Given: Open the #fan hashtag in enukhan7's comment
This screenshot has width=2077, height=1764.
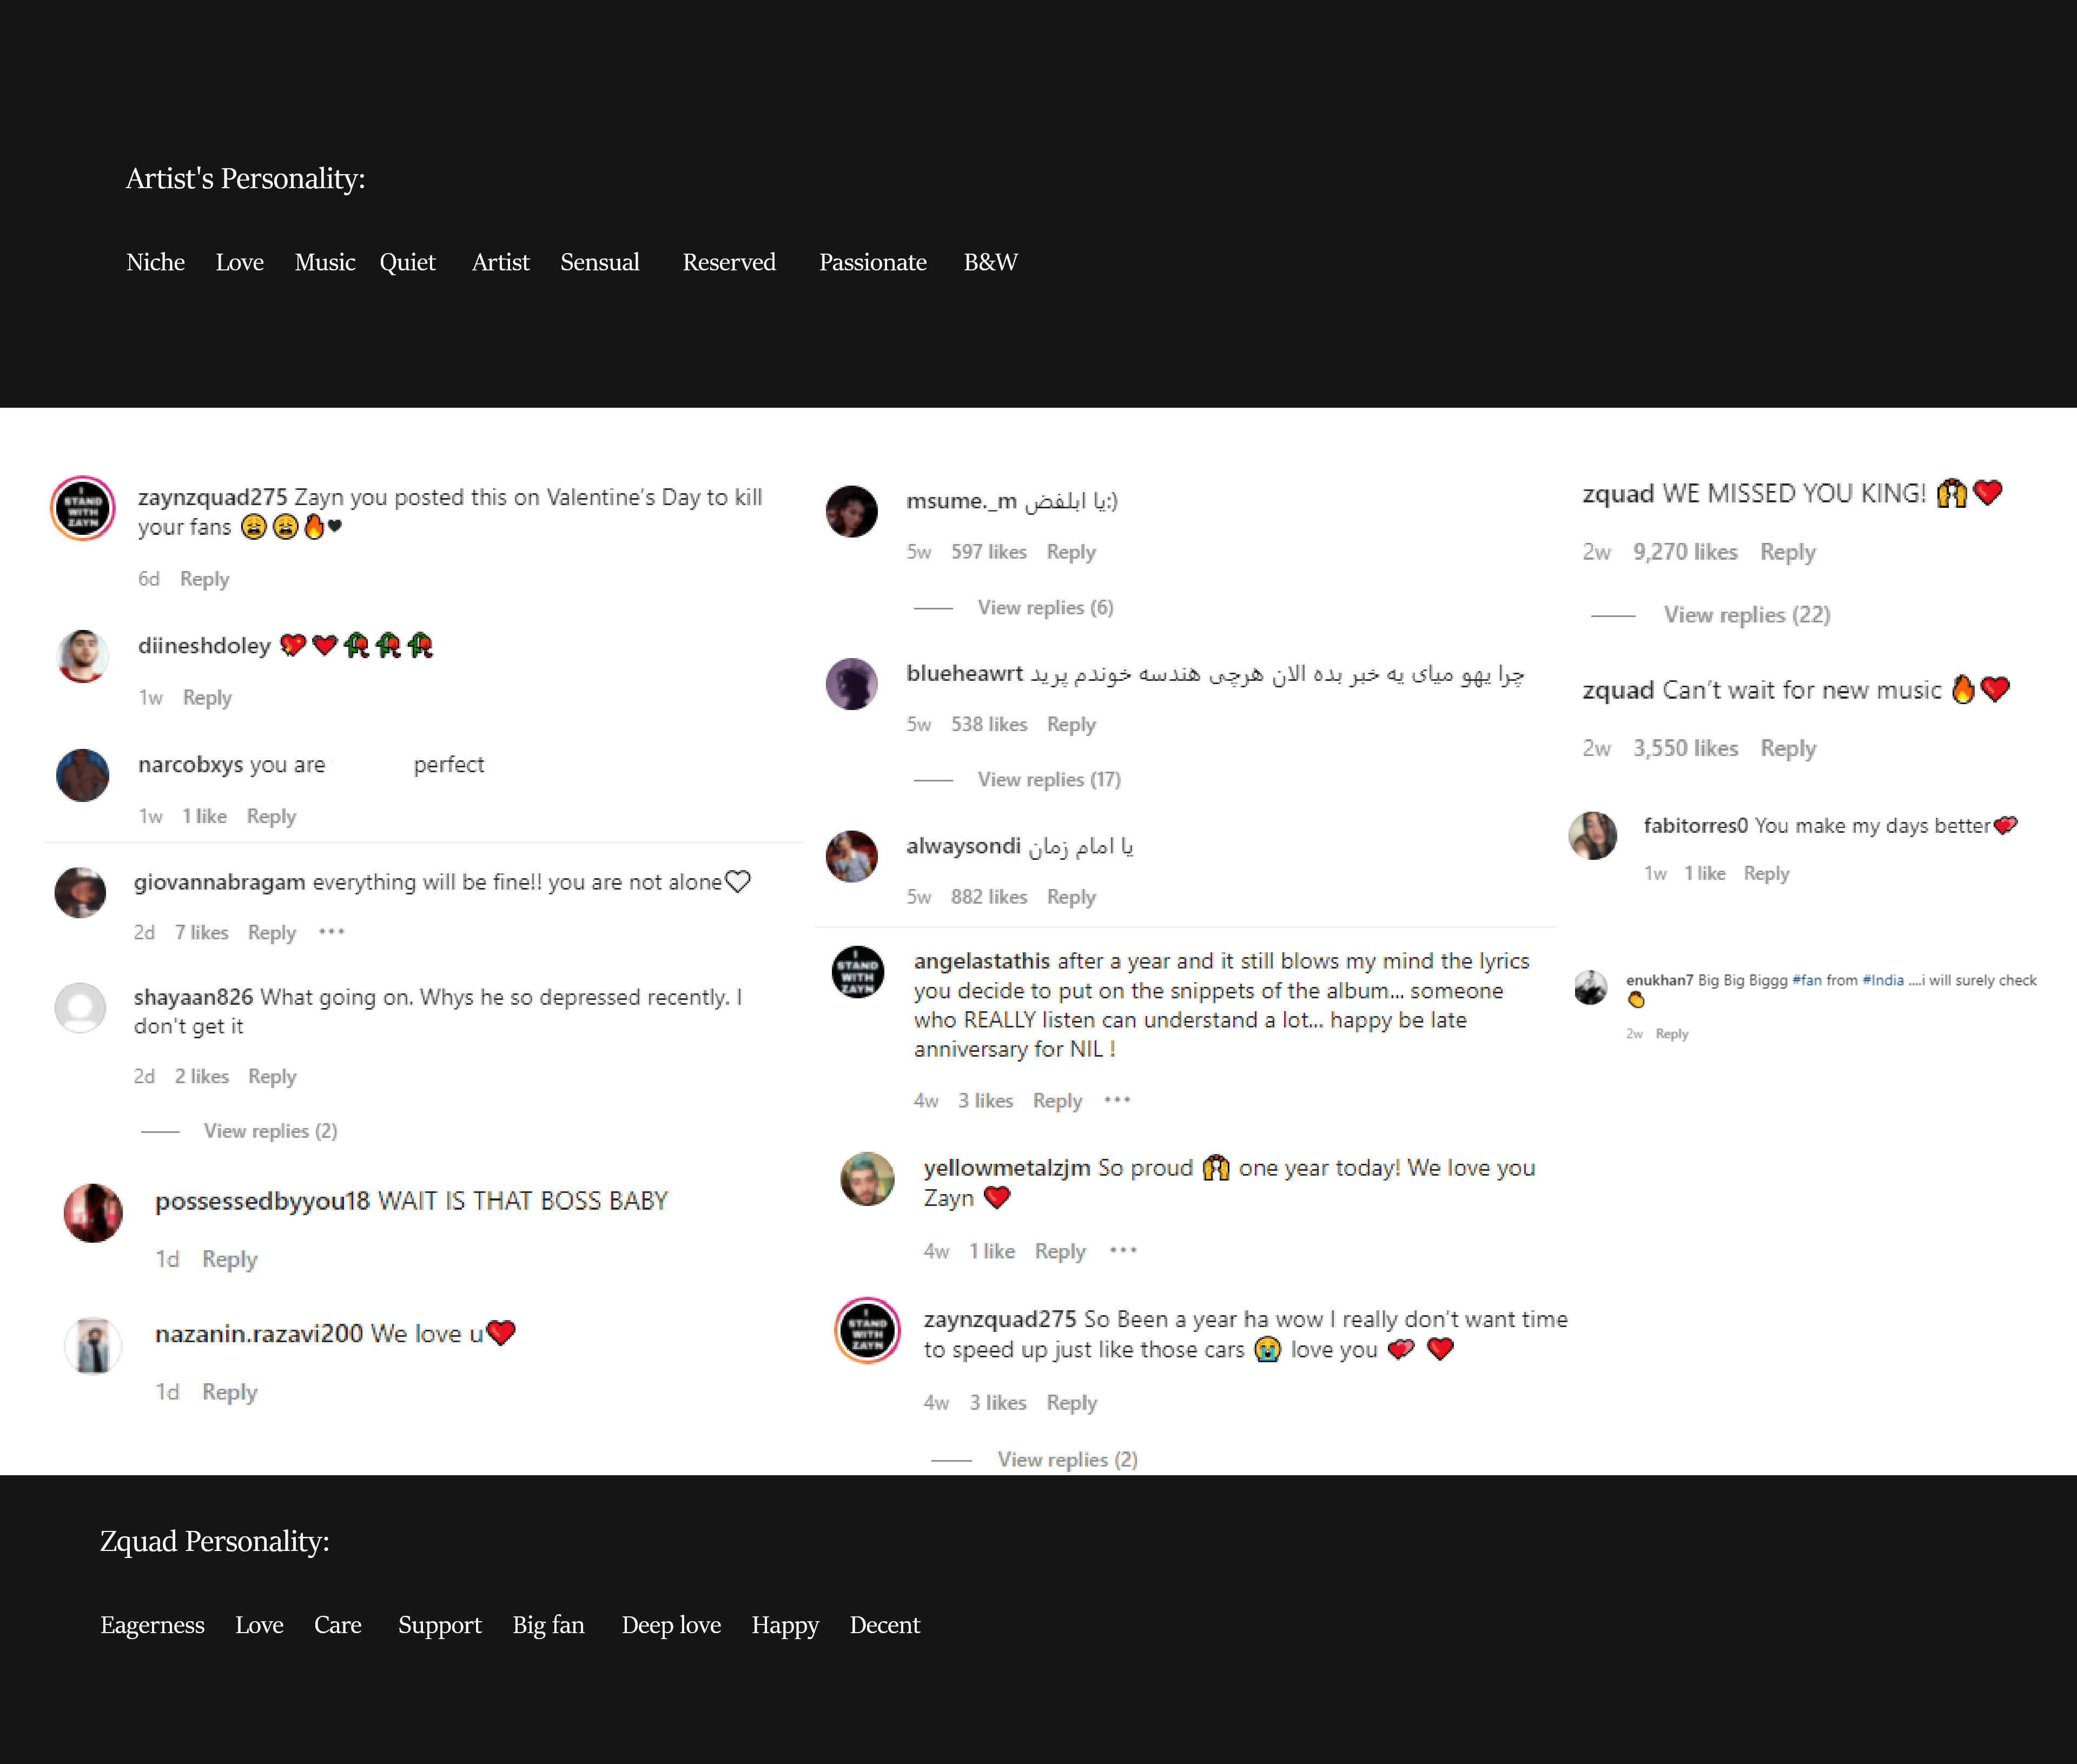Looking at the screenshot, I should coord(1806,980).
